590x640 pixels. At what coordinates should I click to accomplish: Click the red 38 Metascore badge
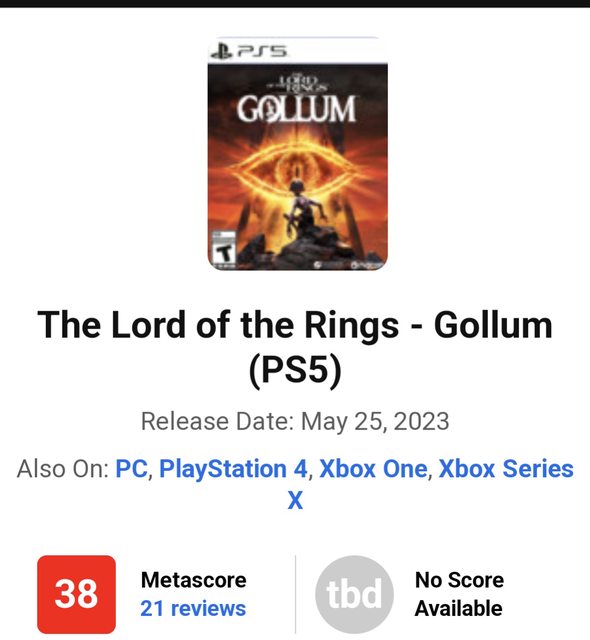tap(76, 594)
